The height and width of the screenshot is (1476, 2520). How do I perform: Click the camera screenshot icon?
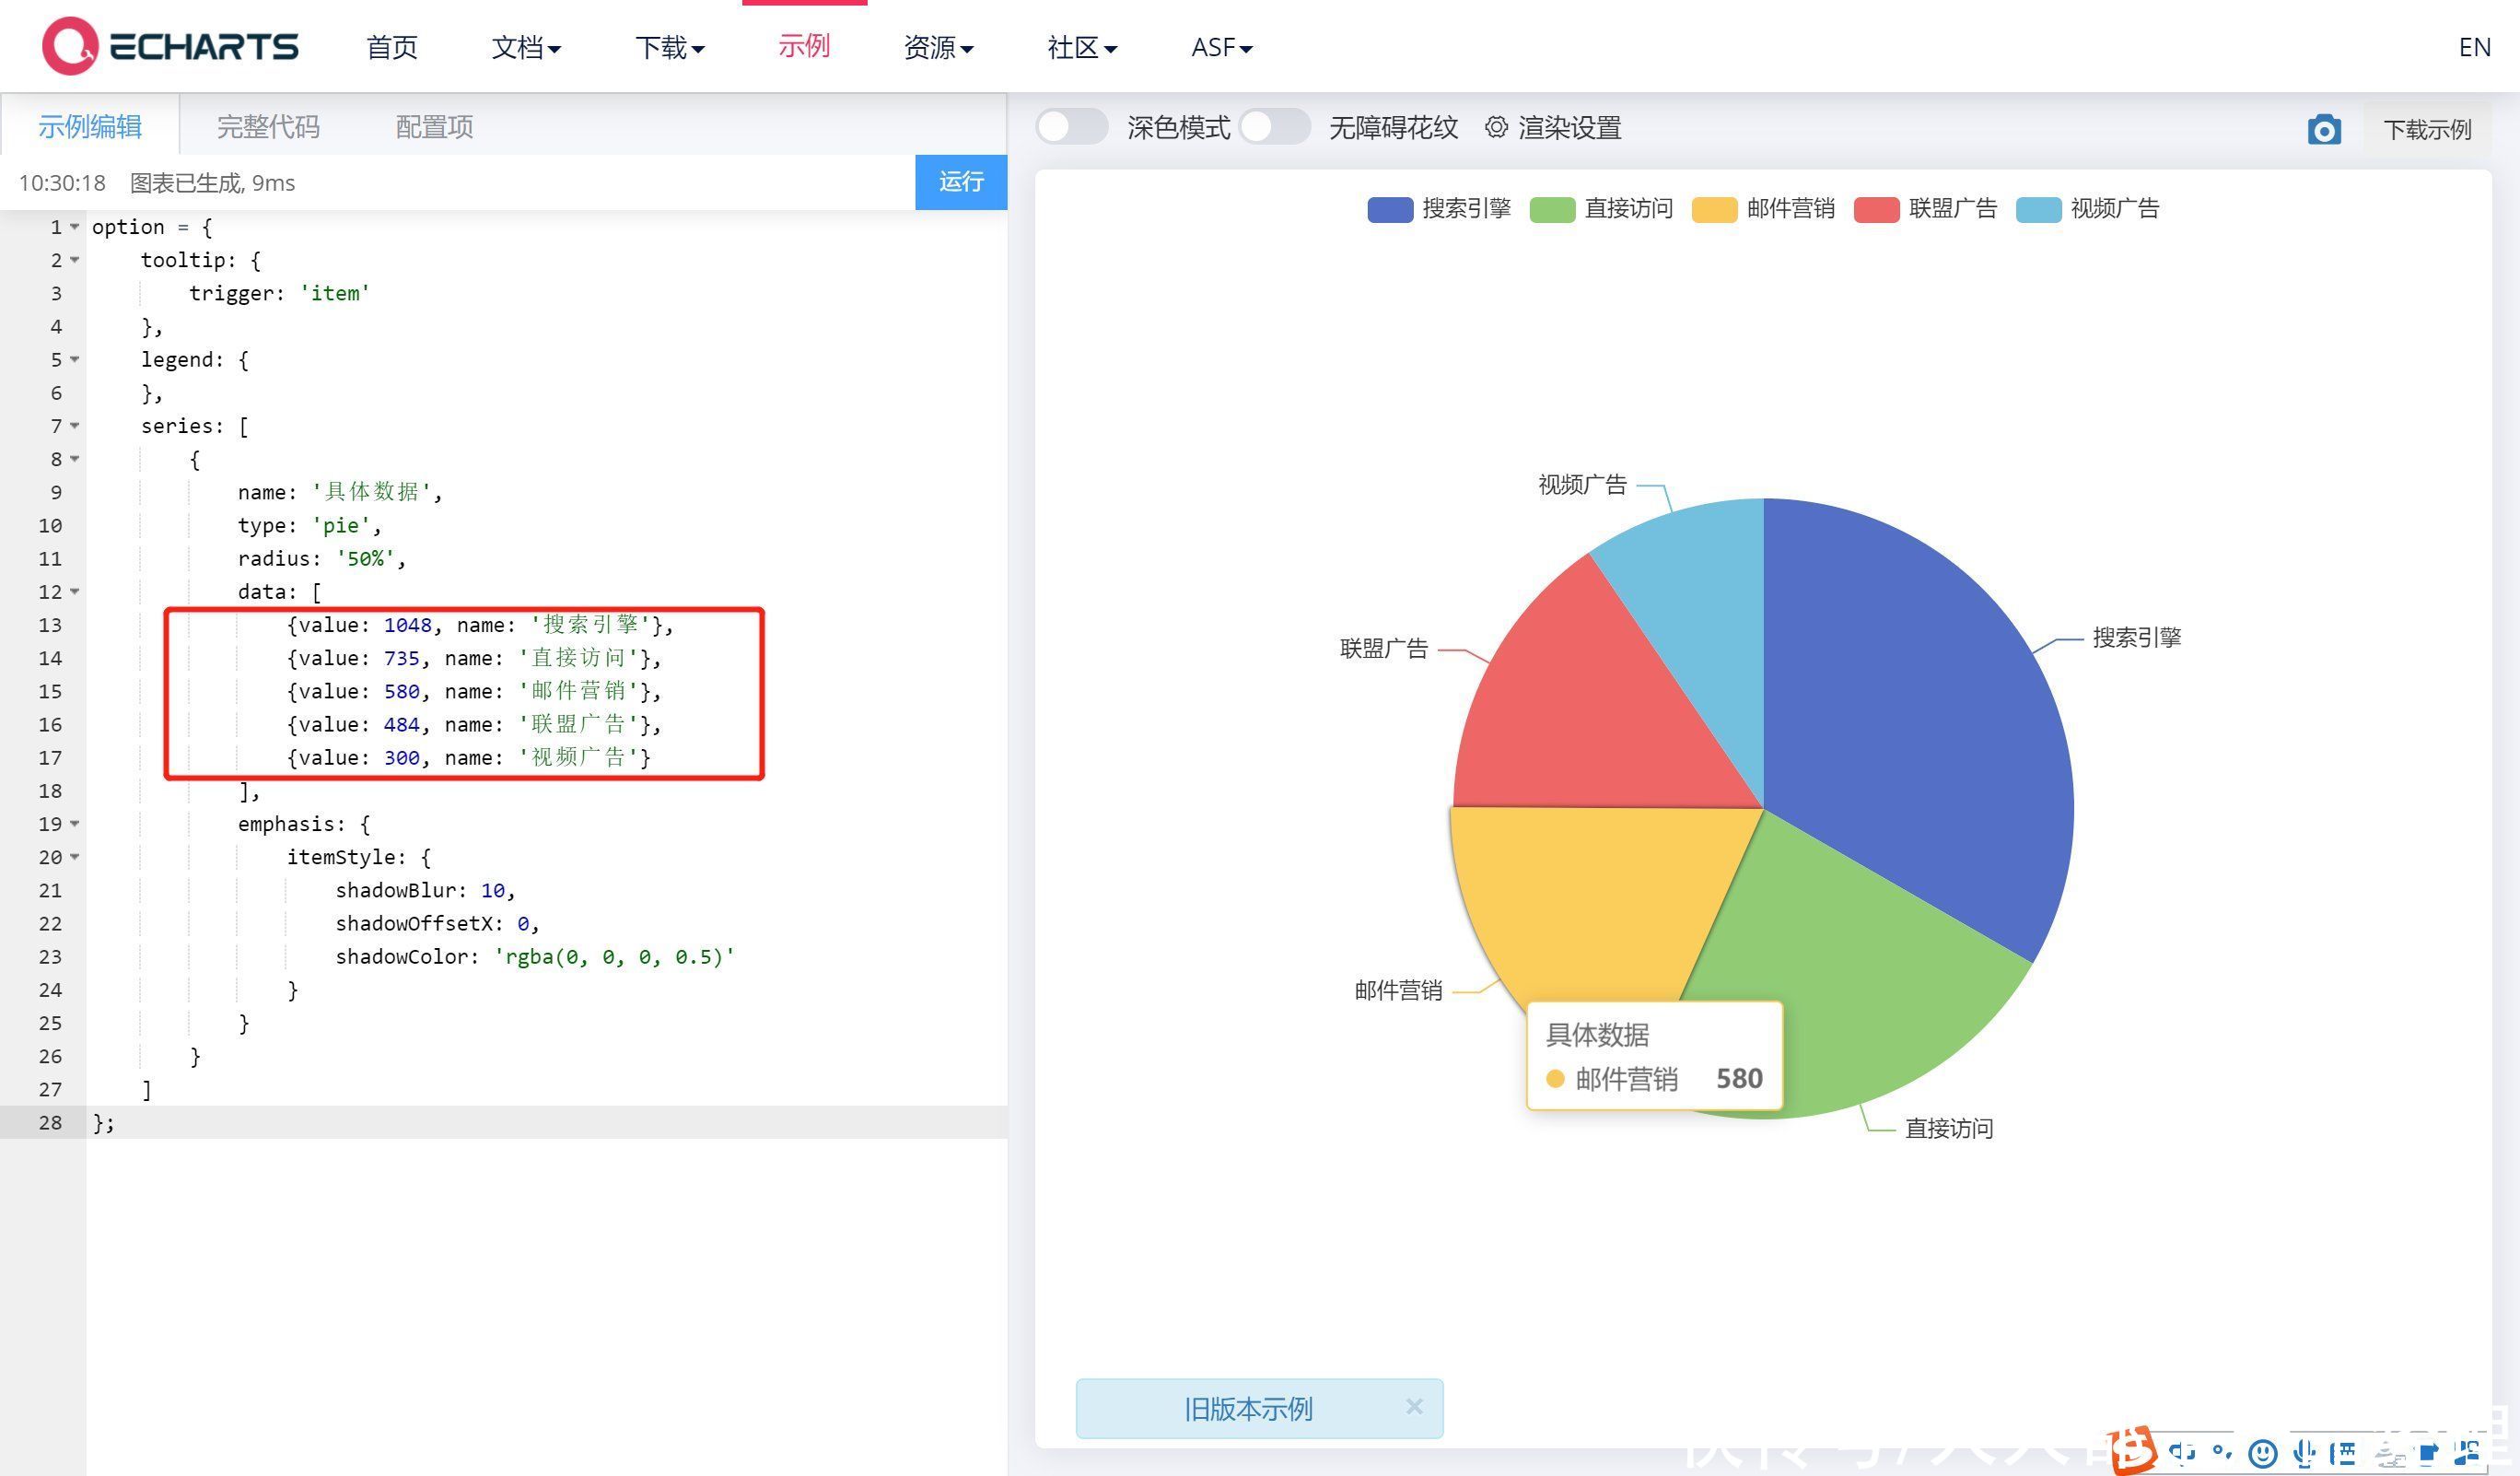[2324, 129]
